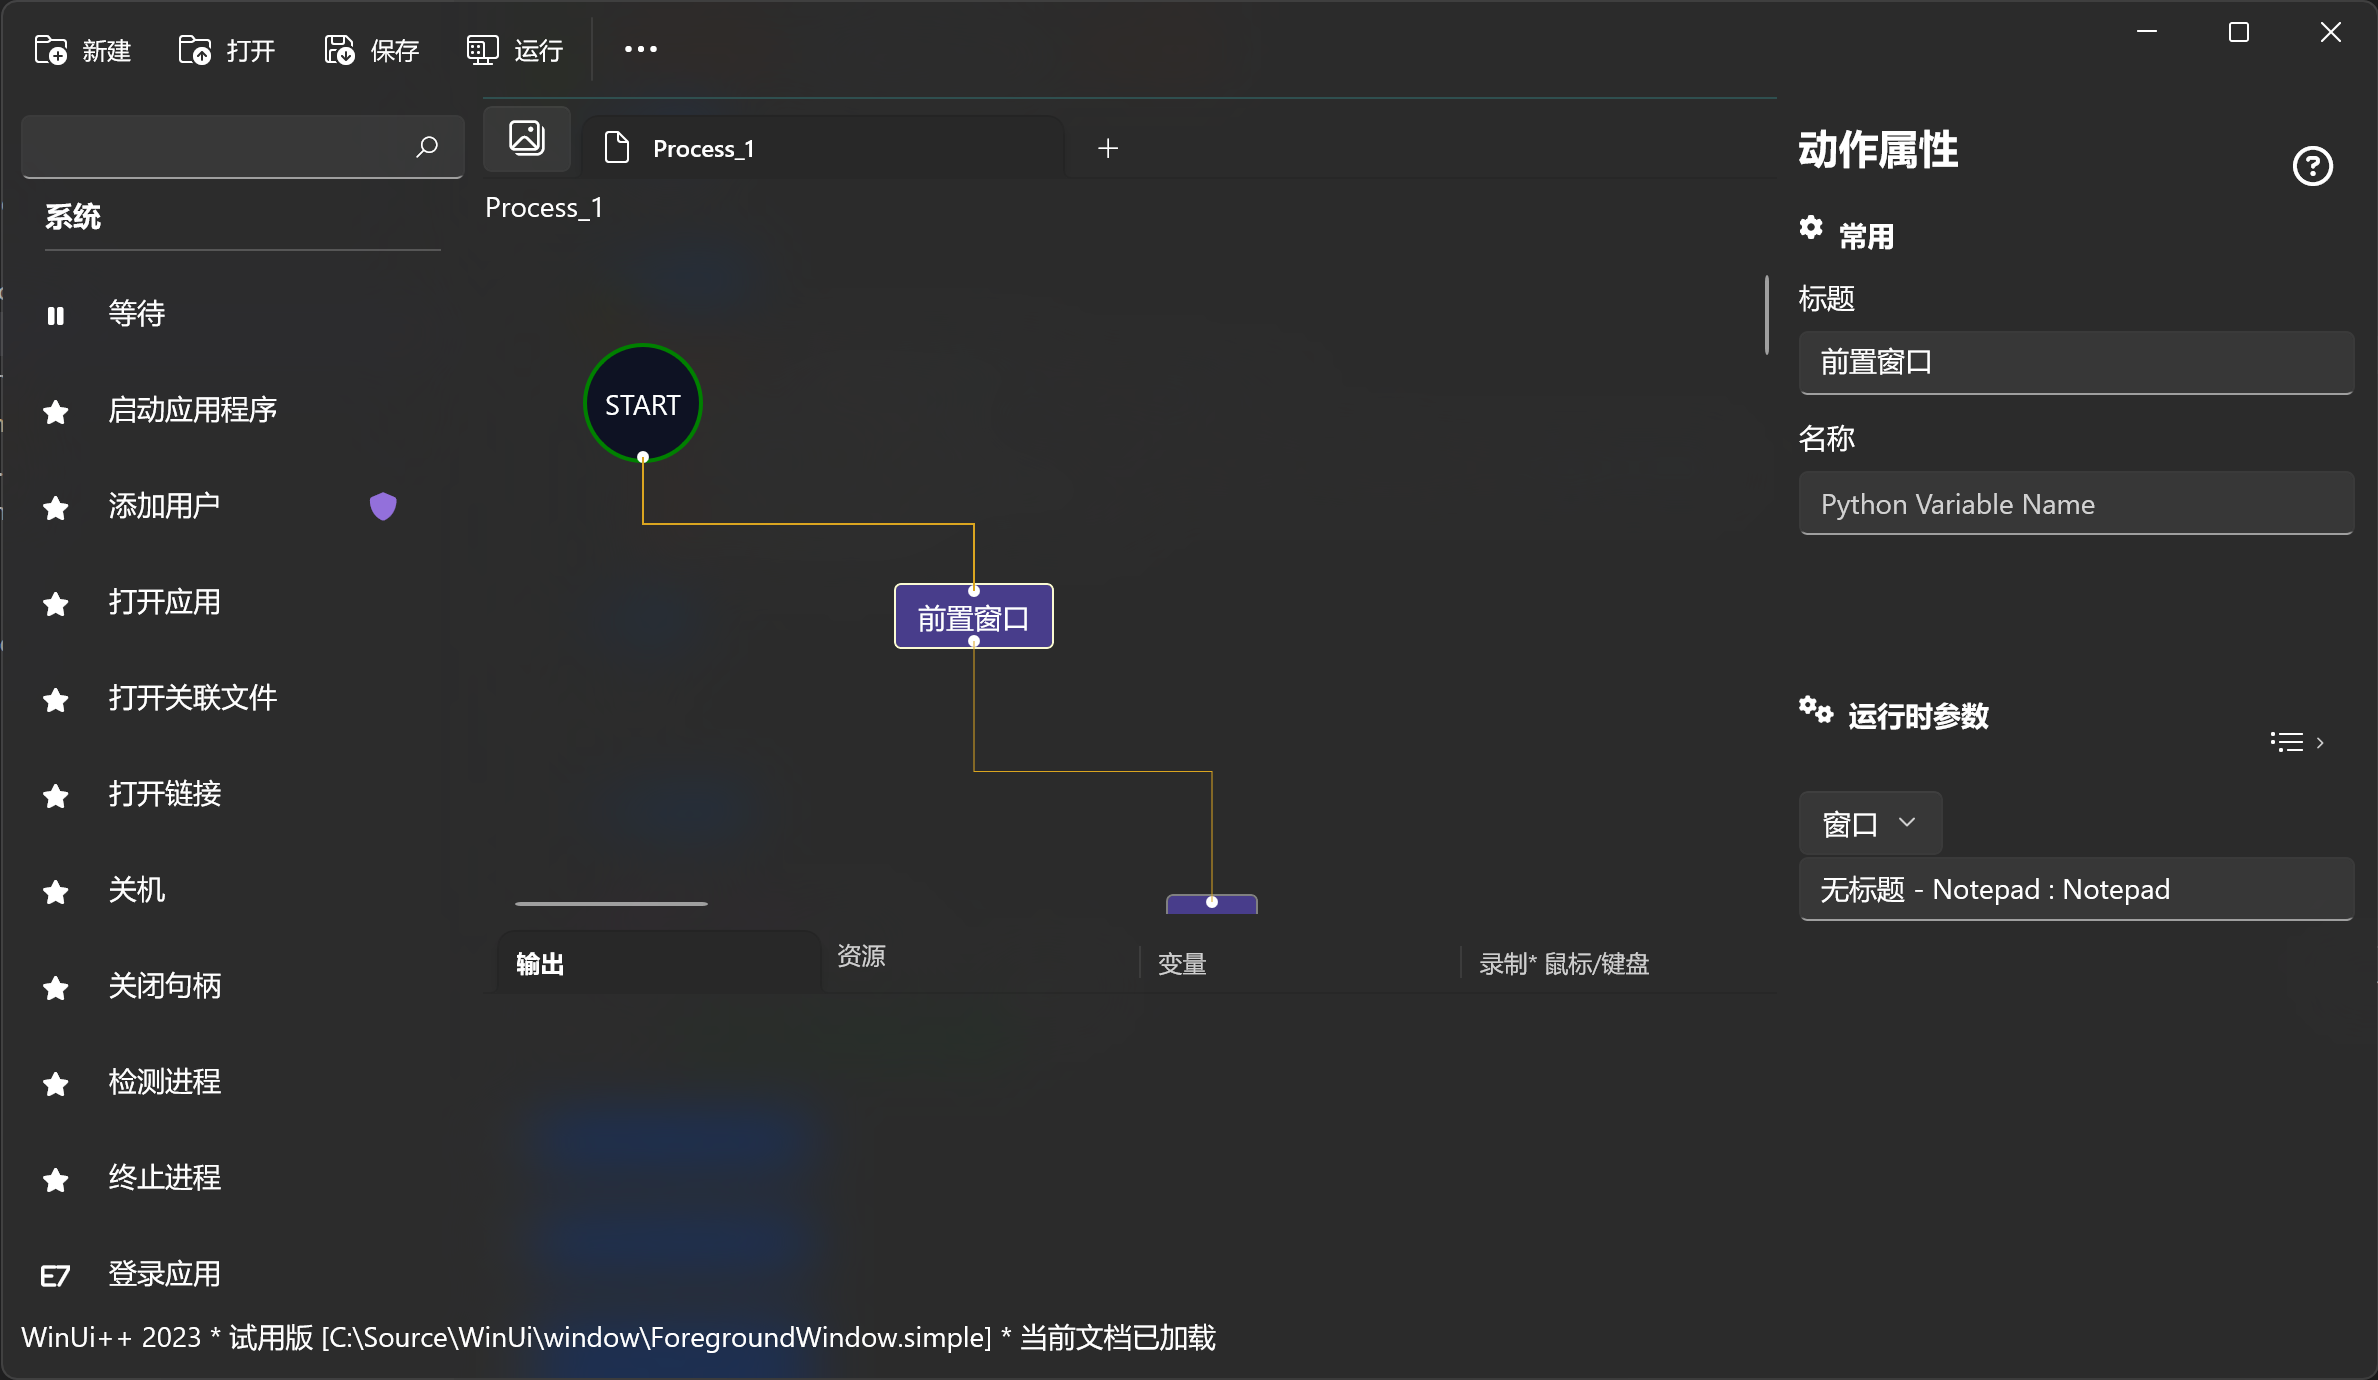This screenshot has width=2378, height=1380.
Task: Click the search magnifier in the sidebar
Action: [x=426, y=147]
